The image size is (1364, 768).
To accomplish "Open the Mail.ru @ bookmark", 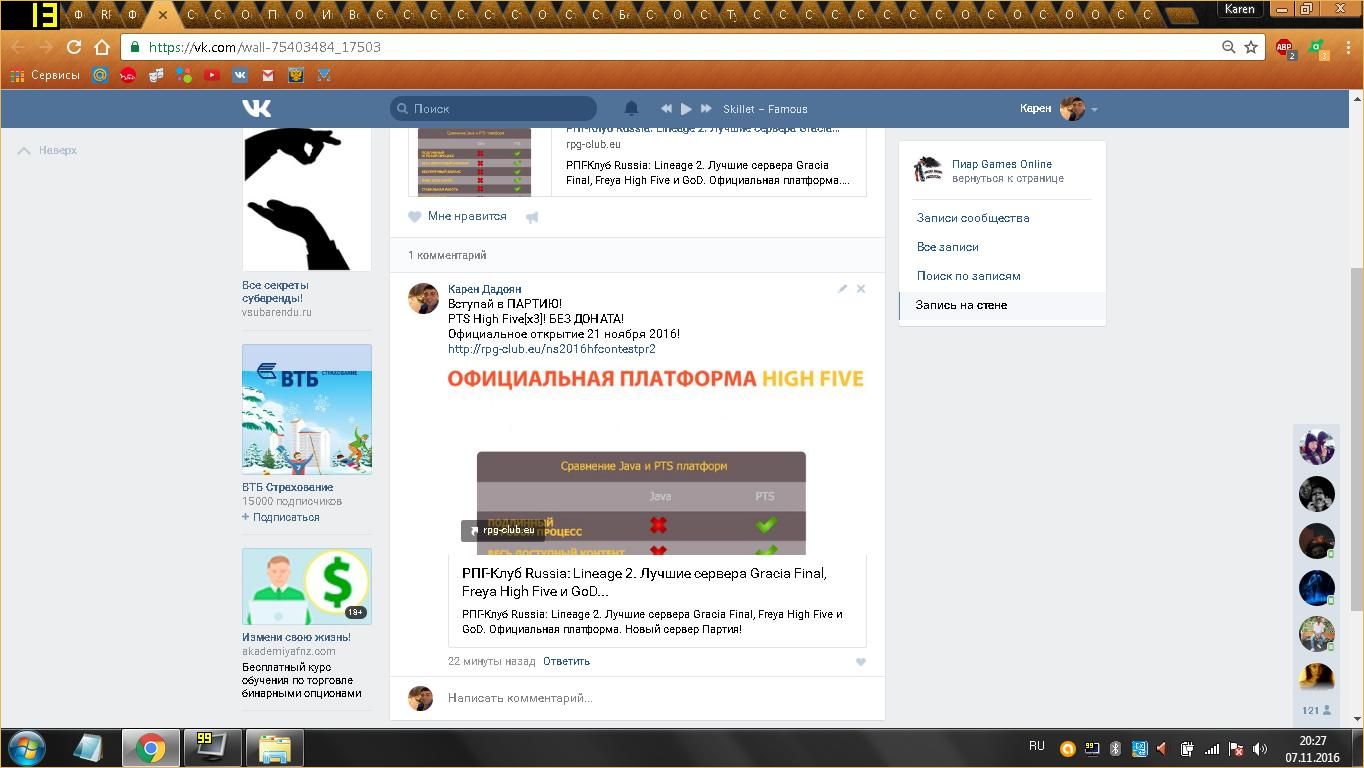I will [x=100, y=75].
